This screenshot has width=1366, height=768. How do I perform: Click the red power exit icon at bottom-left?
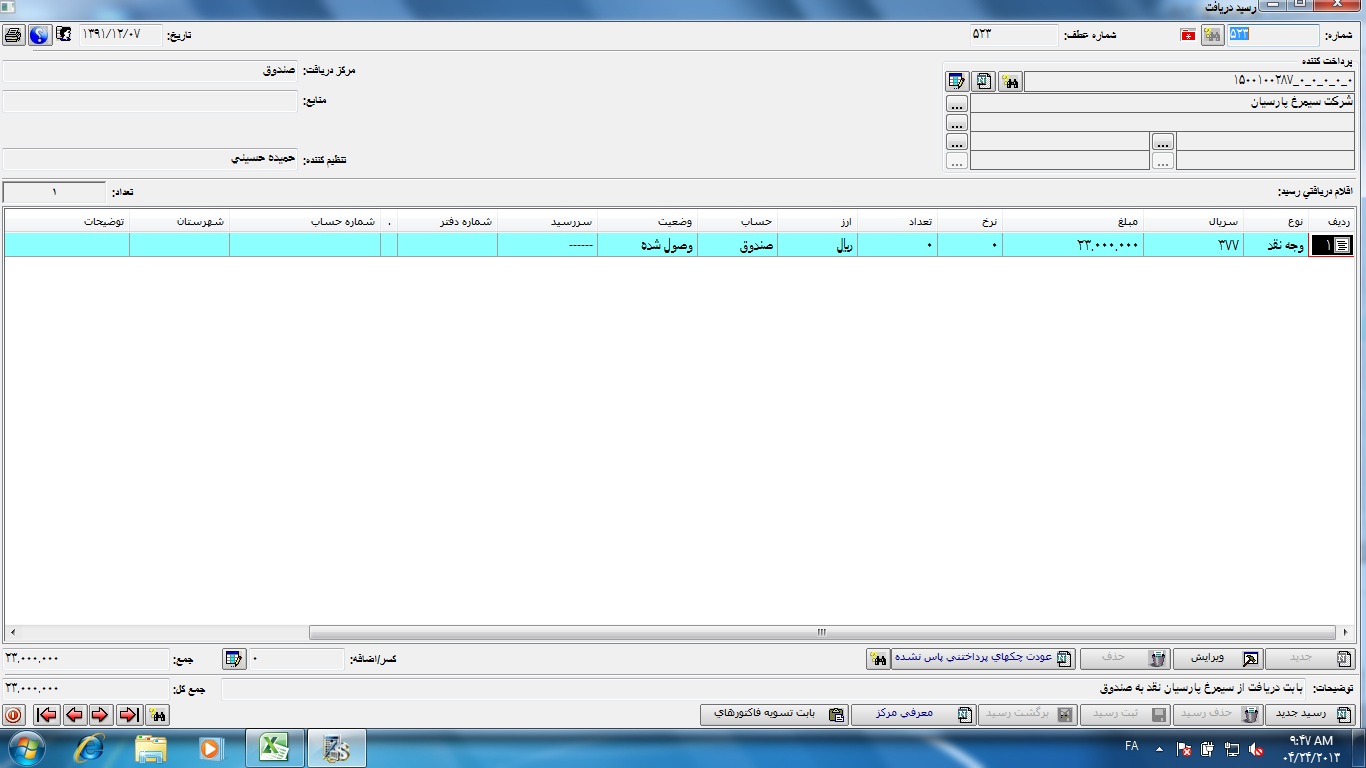[14, 715]
